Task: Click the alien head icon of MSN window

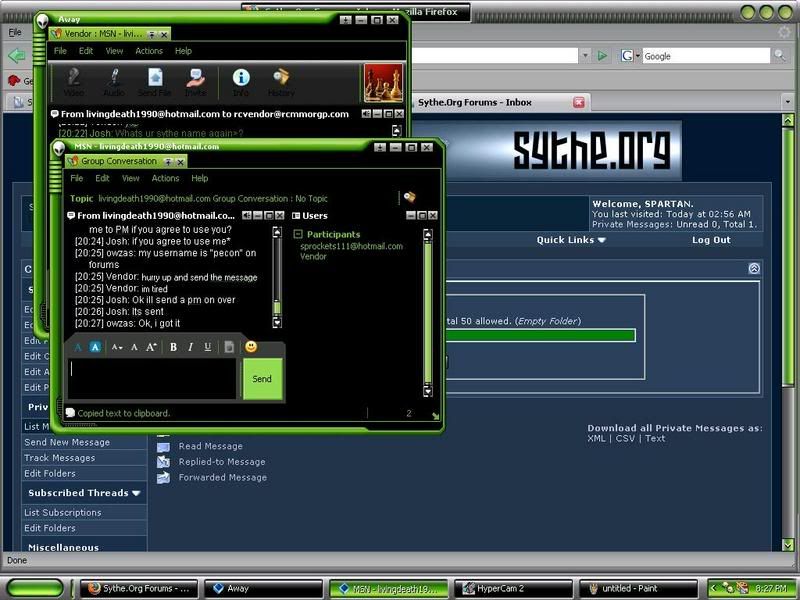Action: click(x=58, y=148)
